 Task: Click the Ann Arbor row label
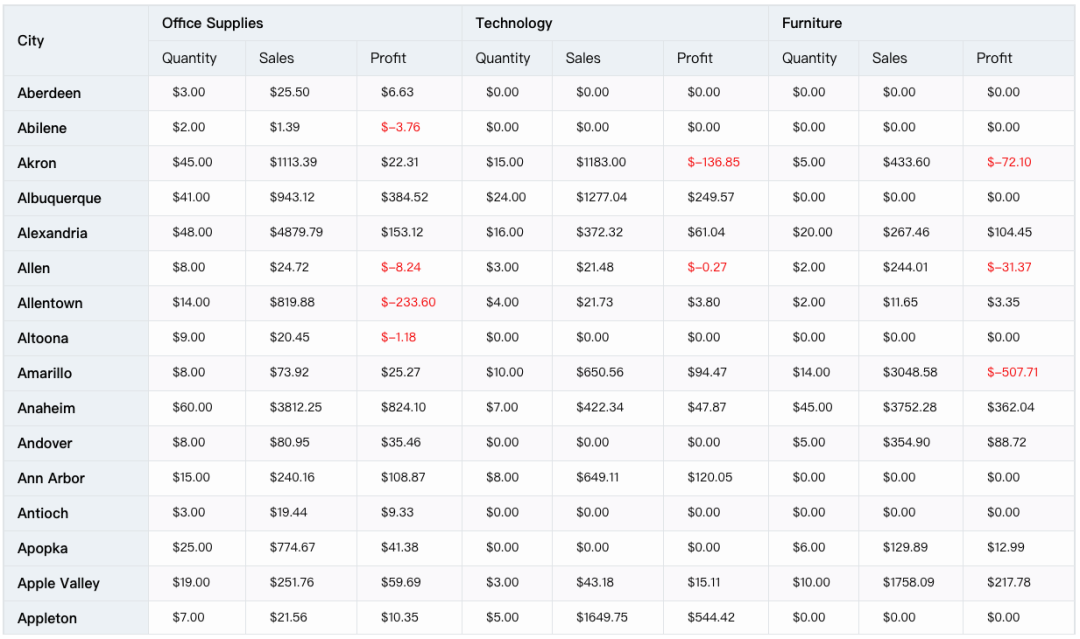pyautogui.click(x=51, y=478)
